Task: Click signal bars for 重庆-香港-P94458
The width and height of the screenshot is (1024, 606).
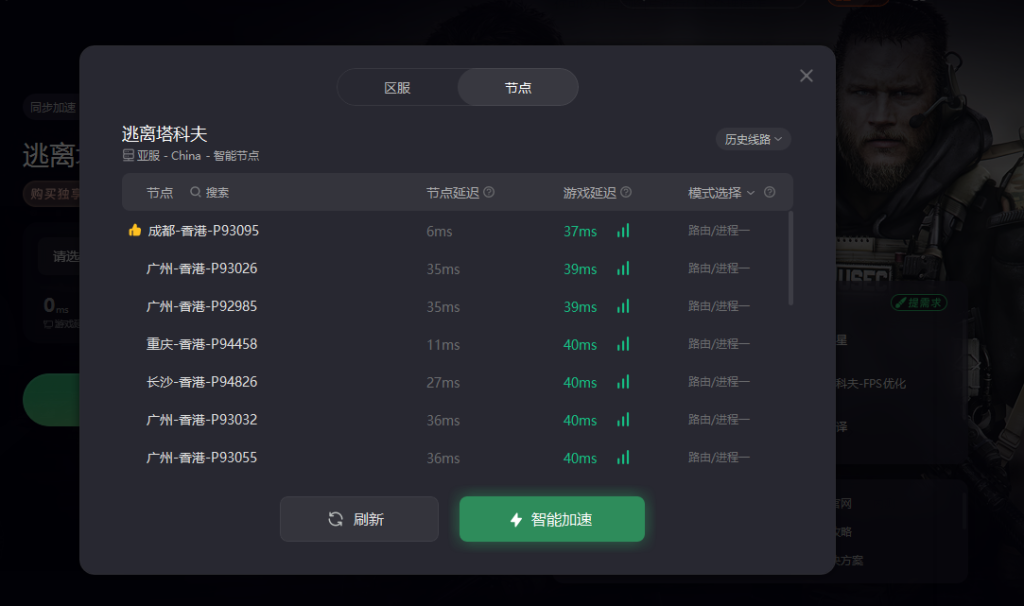Action: coord(623,344)
